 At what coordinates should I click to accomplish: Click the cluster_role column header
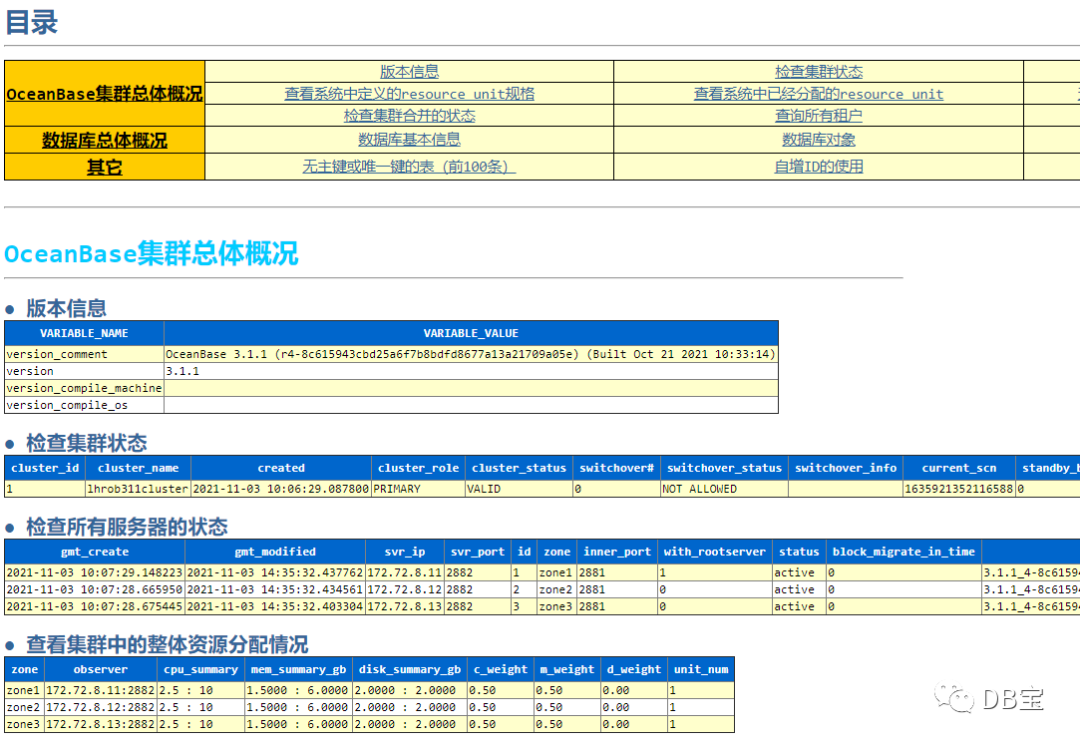tap(418, 468)
